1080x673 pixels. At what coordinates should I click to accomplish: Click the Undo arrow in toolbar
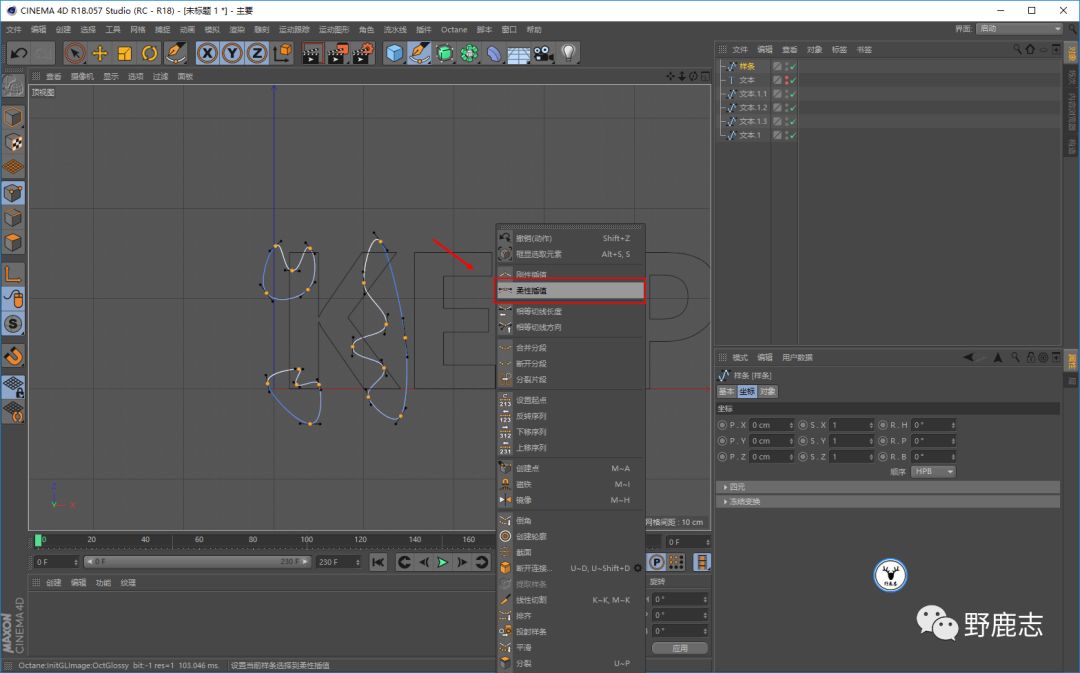pos(18,53)
